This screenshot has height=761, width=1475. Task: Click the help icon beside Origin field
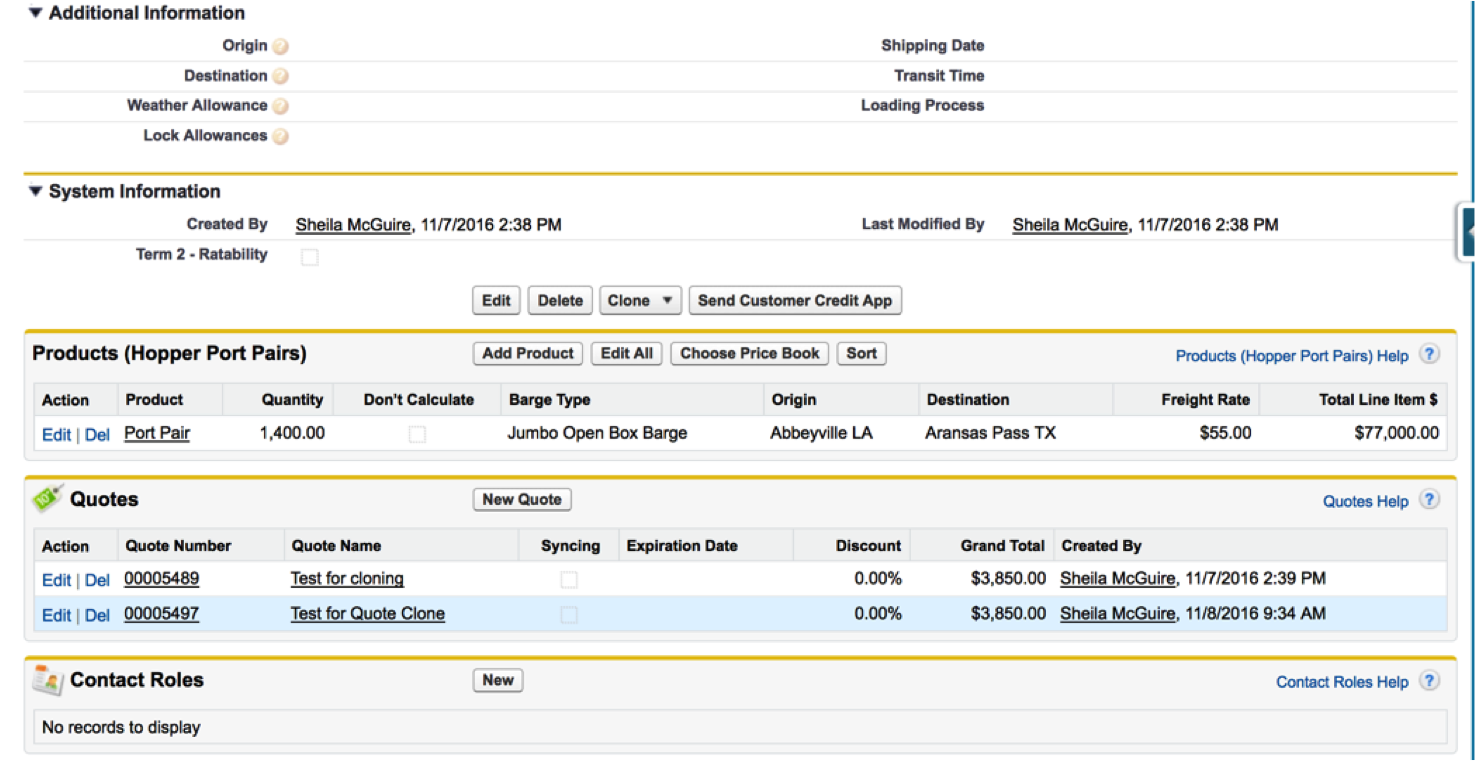(x=281, y=46)
